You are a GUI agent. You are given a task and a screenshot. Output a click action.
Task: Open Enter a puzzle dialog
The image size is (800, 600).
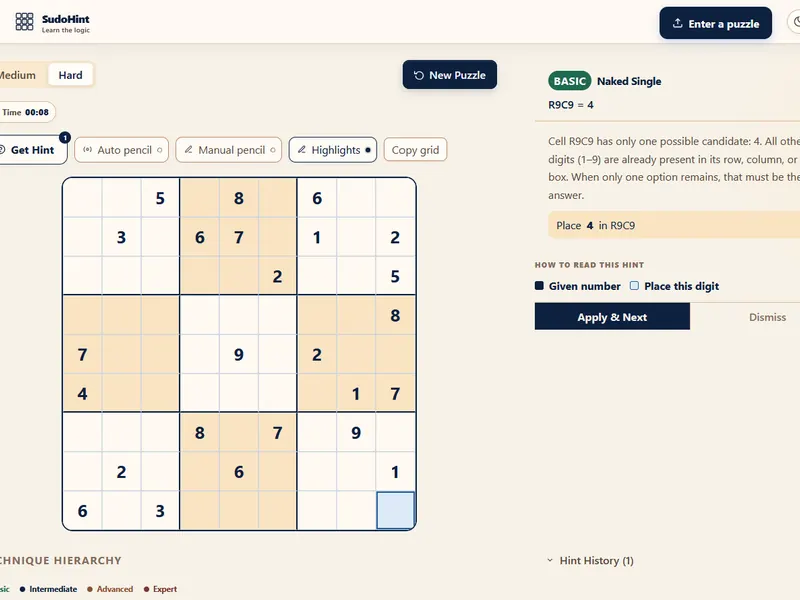(715, 23)
